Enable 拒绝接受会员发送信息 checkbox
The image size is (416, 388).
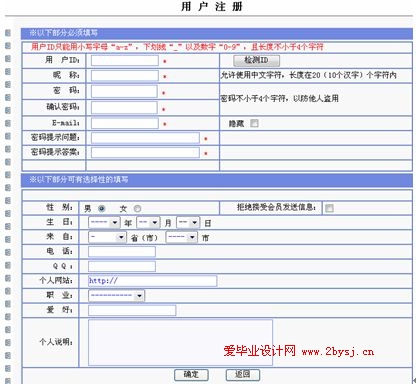pyautogui.click(x=329, y=208)
